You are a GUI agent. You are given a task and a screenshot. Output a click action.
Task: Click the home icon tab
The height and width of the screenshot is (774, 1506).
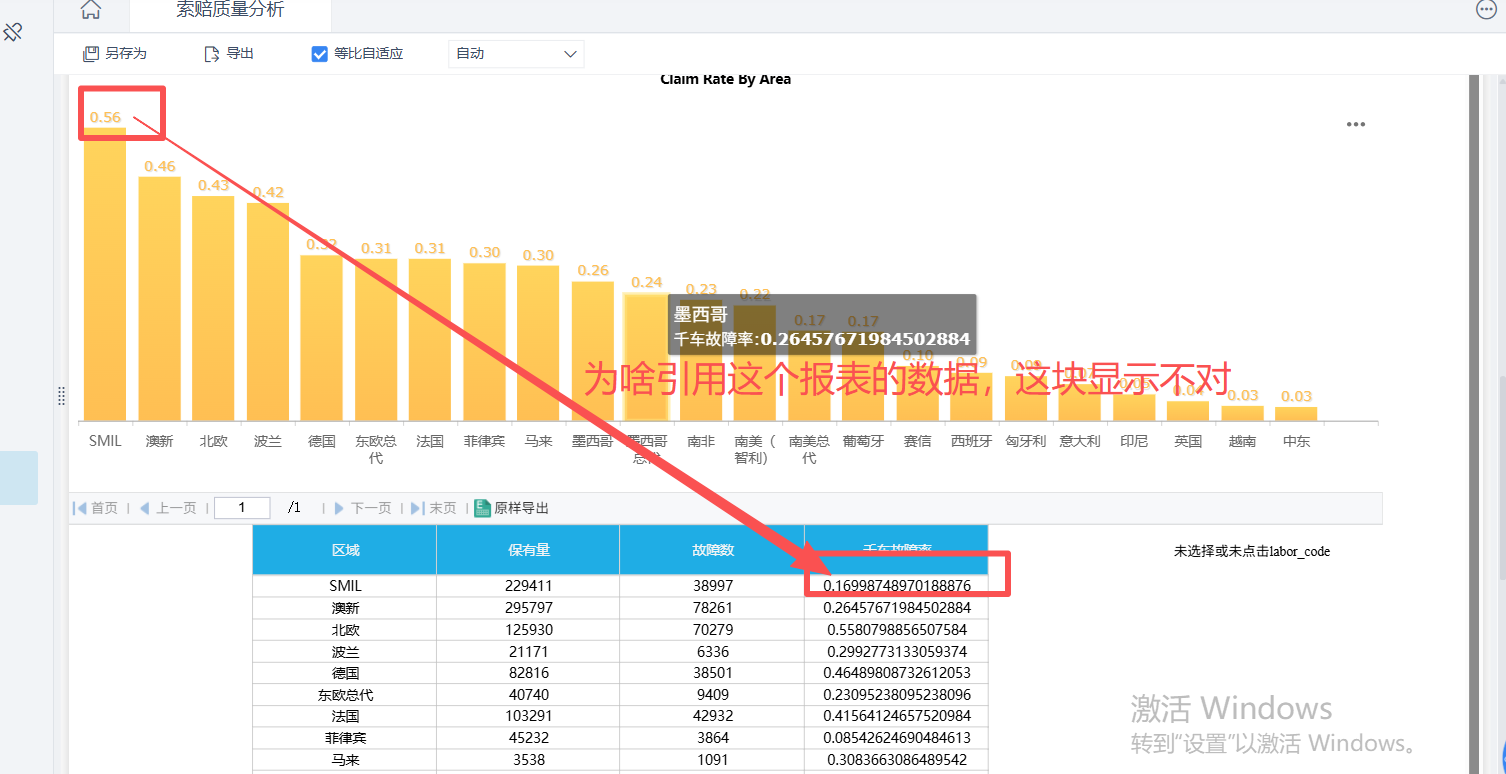(x=90, y=11)
